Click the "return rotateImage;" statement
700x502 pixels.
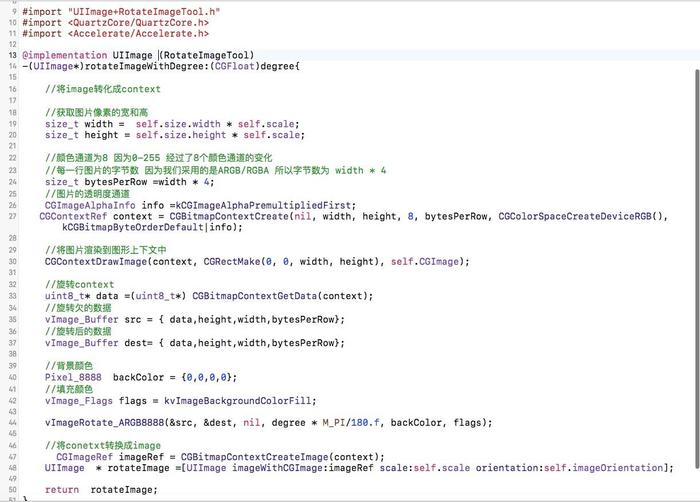coord(101,490)
